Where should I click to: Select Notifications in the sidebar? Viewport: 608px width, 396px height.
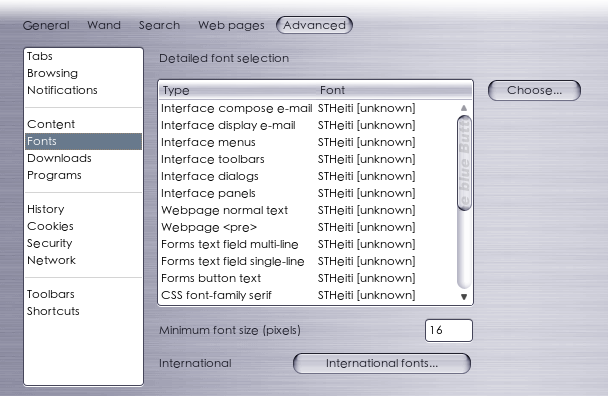pyautogui.click(x=83, y=90)
